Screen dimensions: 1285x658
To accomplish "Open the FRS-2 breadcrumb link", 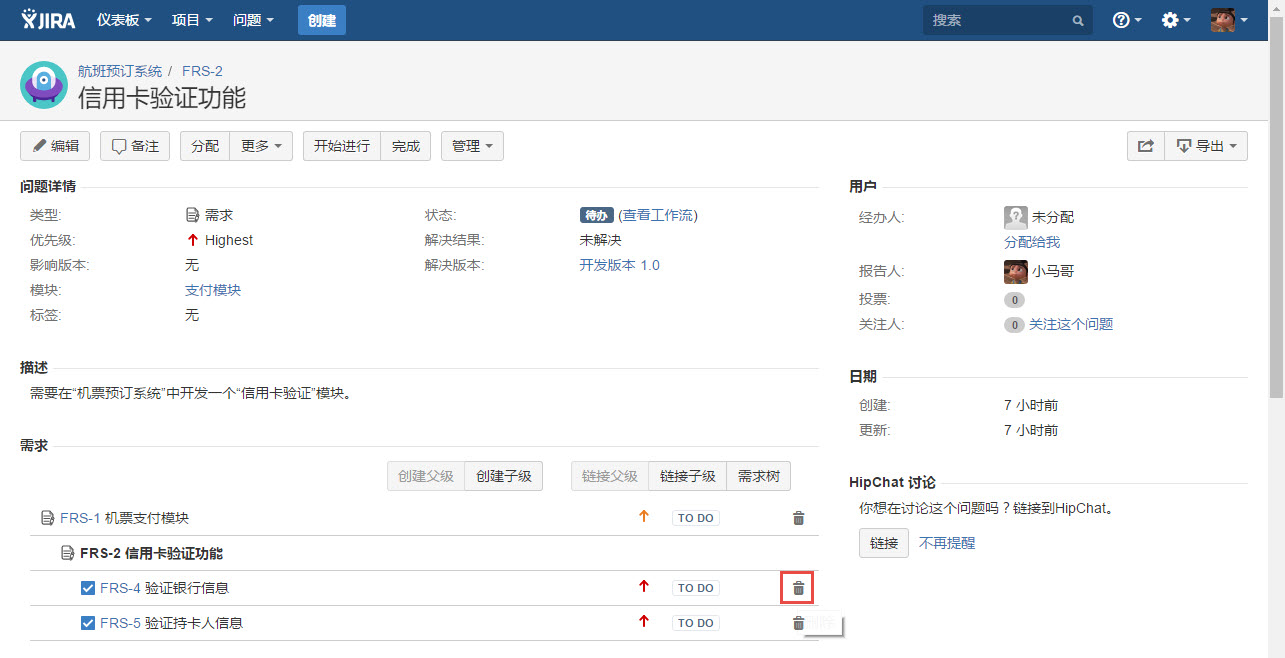I will (202, 71).
